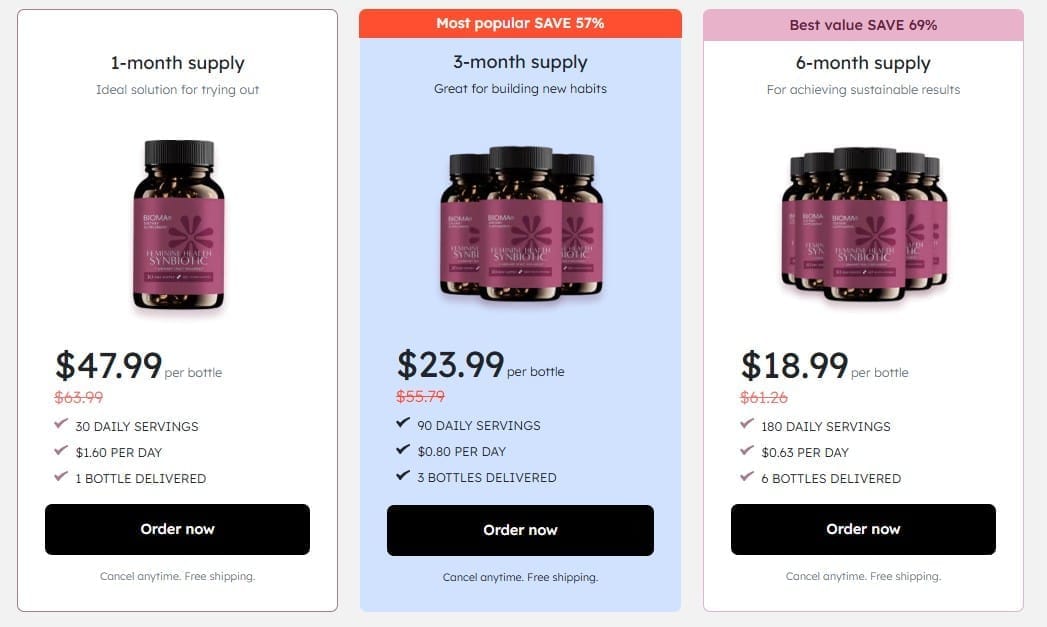Click checkmark beside 3 BOTTLES DELIVERED
This screenshot has height=627, width=1047.
[x=403, y=475]
